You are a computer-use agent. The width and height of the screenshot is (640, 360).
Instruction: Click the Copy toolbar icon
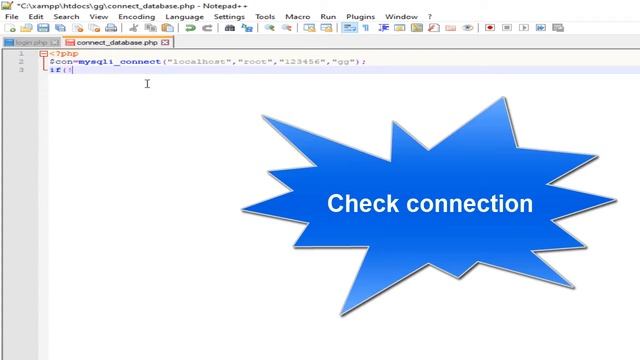(x=151, y=28)
